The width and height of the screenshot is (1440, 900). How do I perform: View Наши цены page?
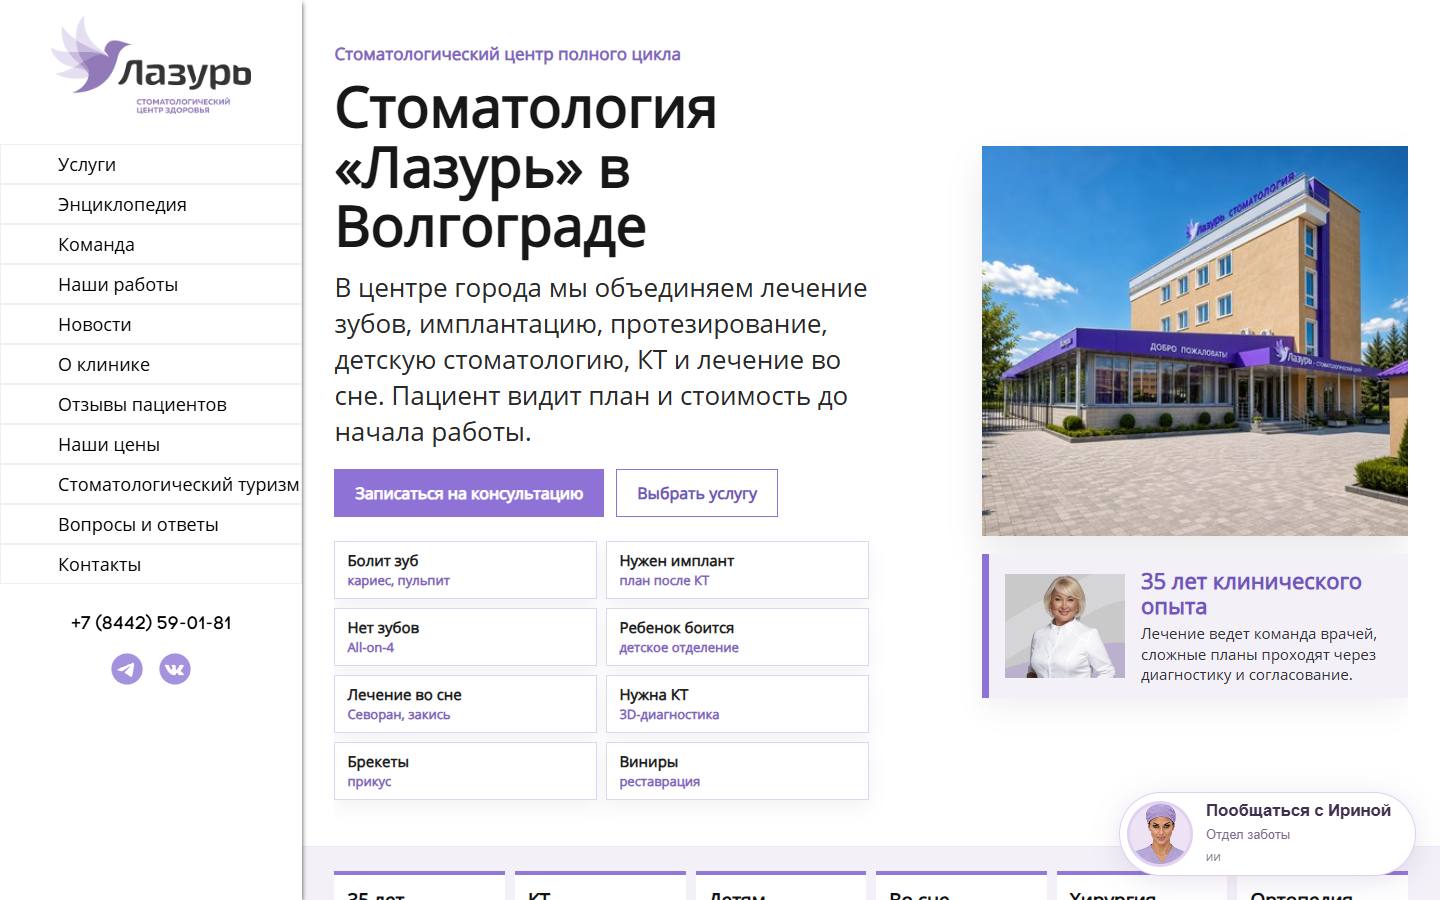click(x=151, y=445)
